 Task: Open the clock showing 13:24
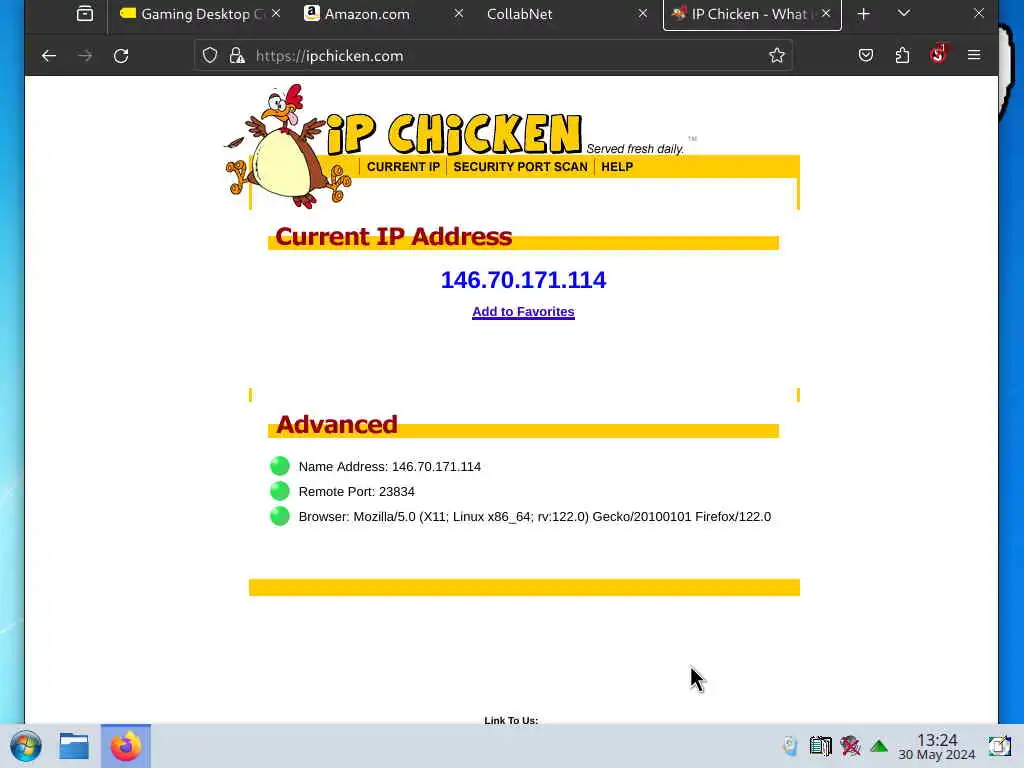936,746
